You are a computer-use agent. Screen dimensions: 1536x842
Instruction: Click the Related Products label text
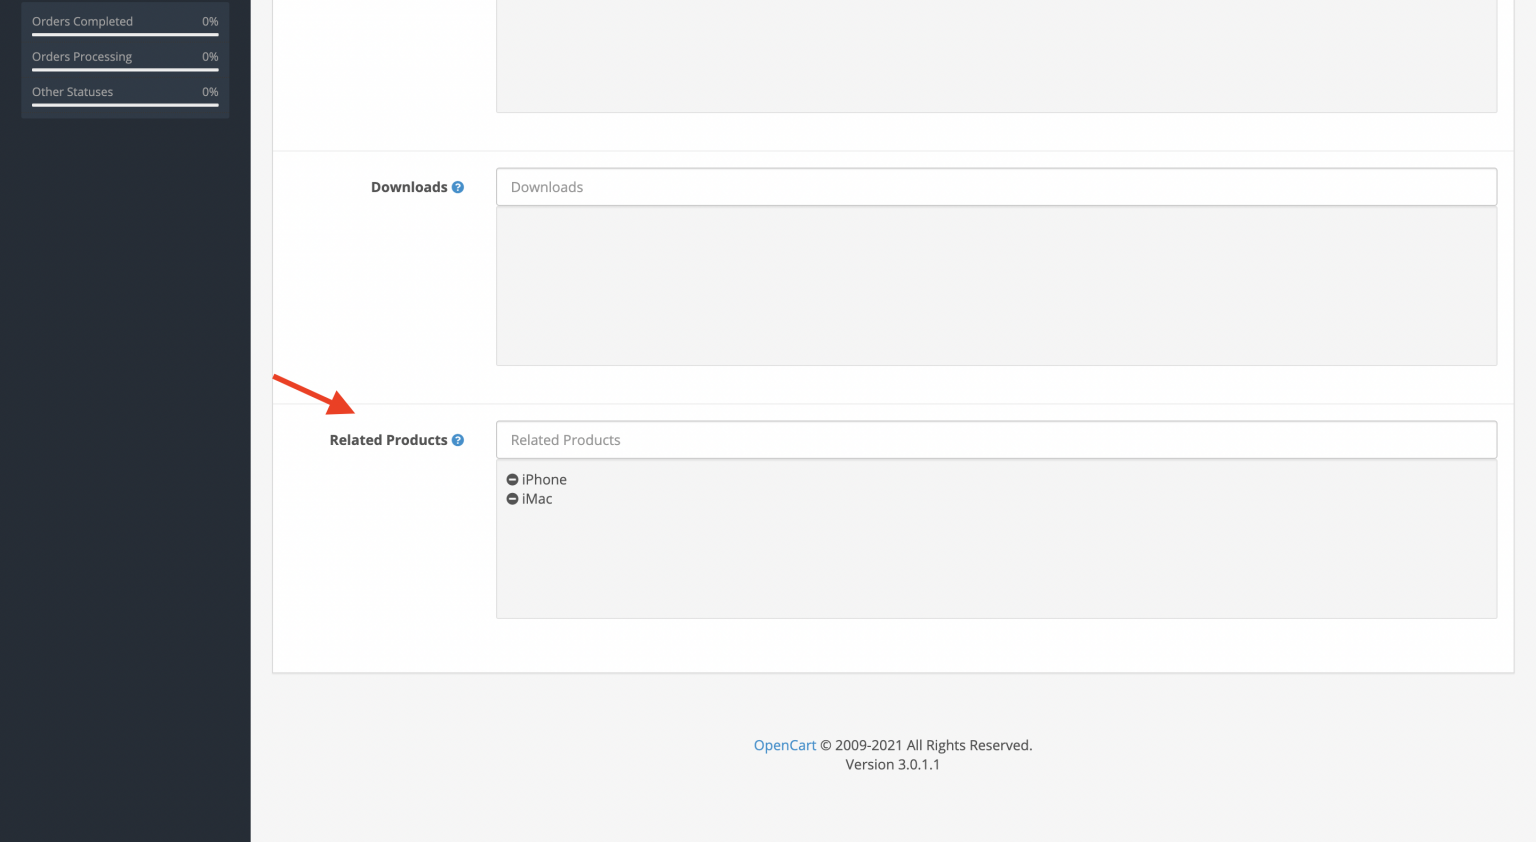(x=388, y=440)
